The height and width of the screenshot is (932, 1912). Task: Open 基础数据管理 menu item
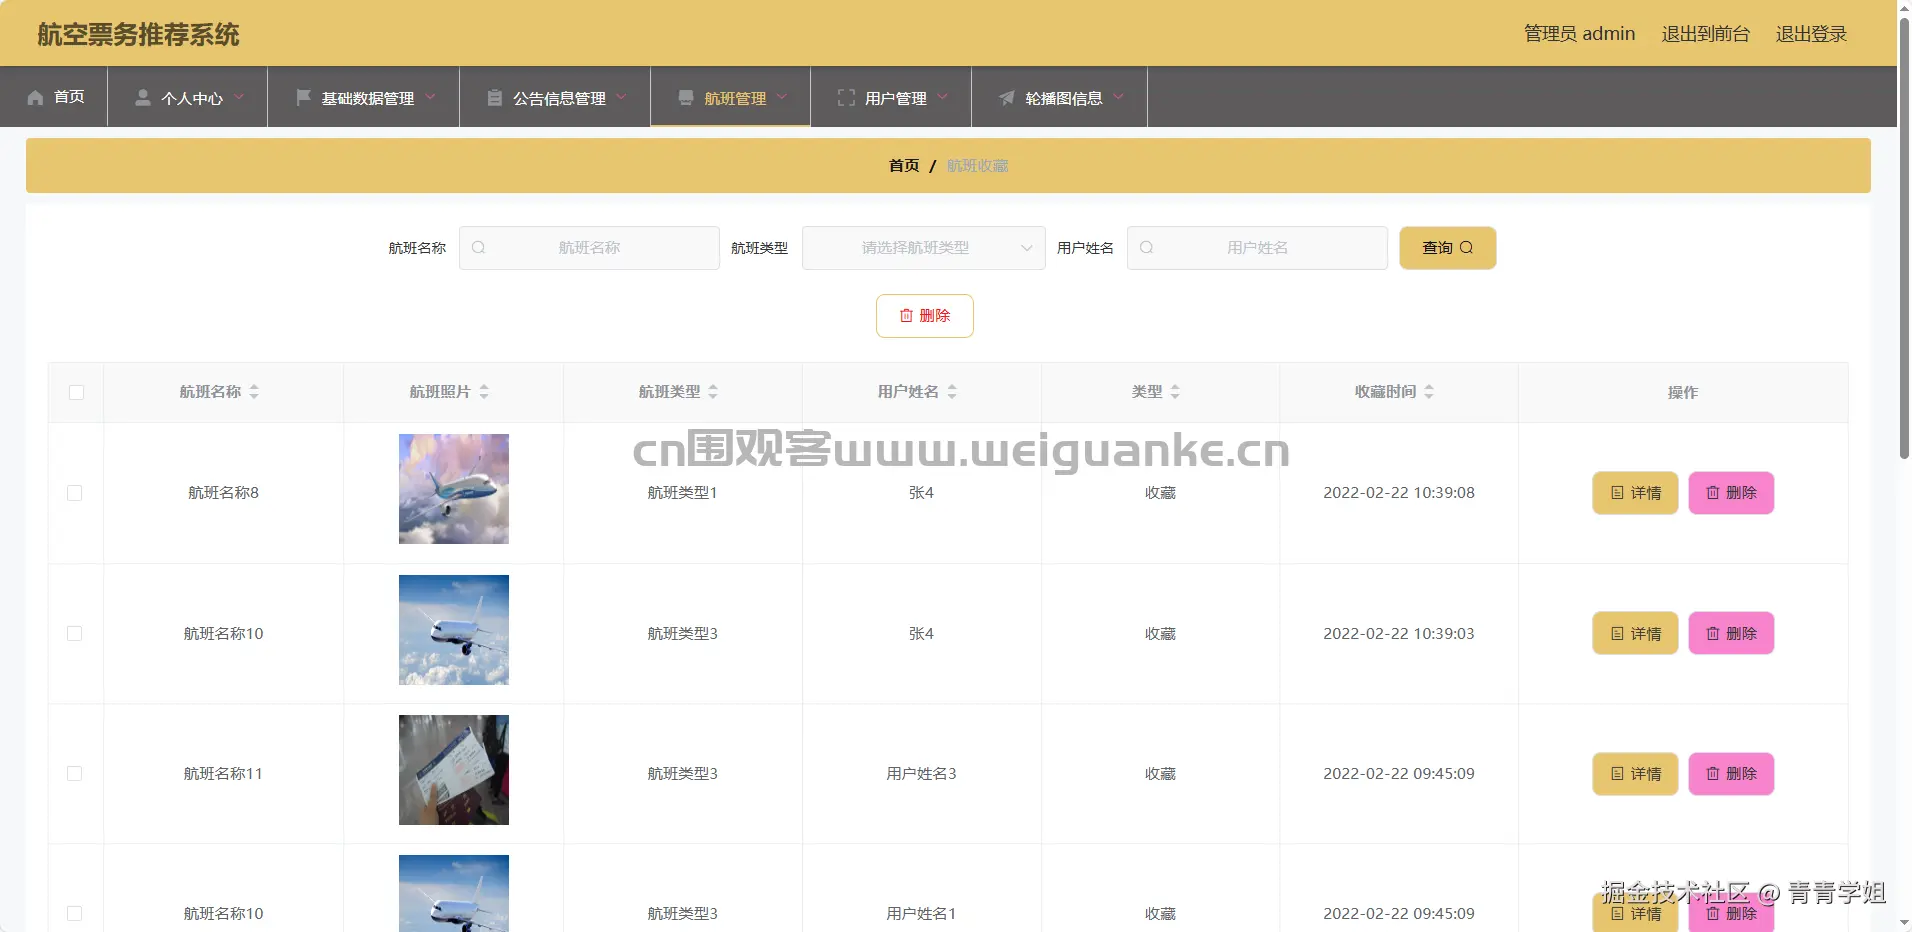pos(364,97)
